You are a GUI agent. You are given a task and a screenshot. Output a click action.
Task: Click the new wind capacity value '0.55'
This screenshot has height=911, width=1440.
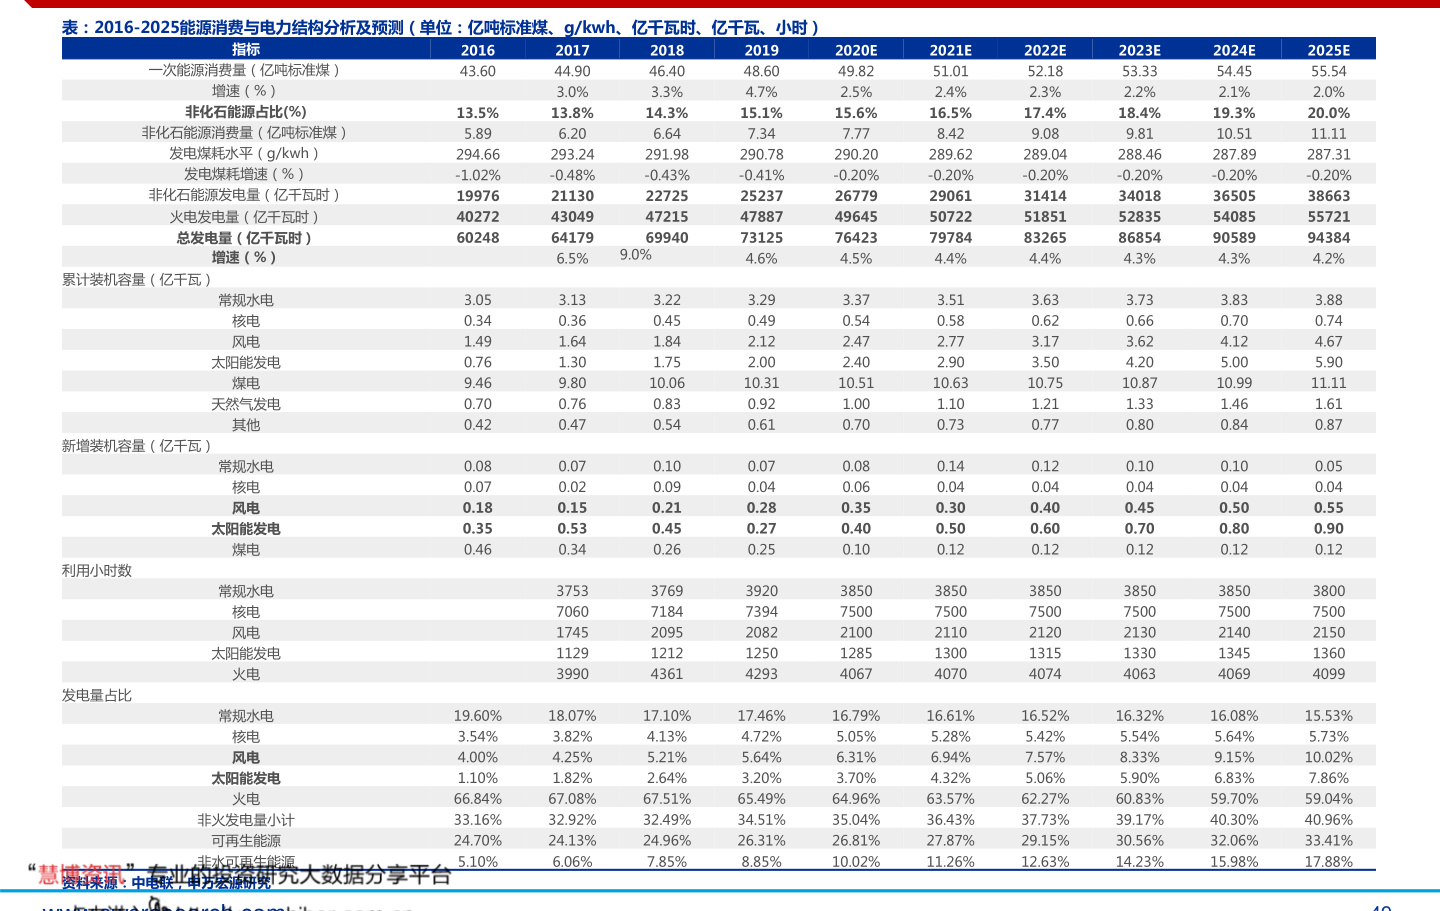coord(1329,508)
